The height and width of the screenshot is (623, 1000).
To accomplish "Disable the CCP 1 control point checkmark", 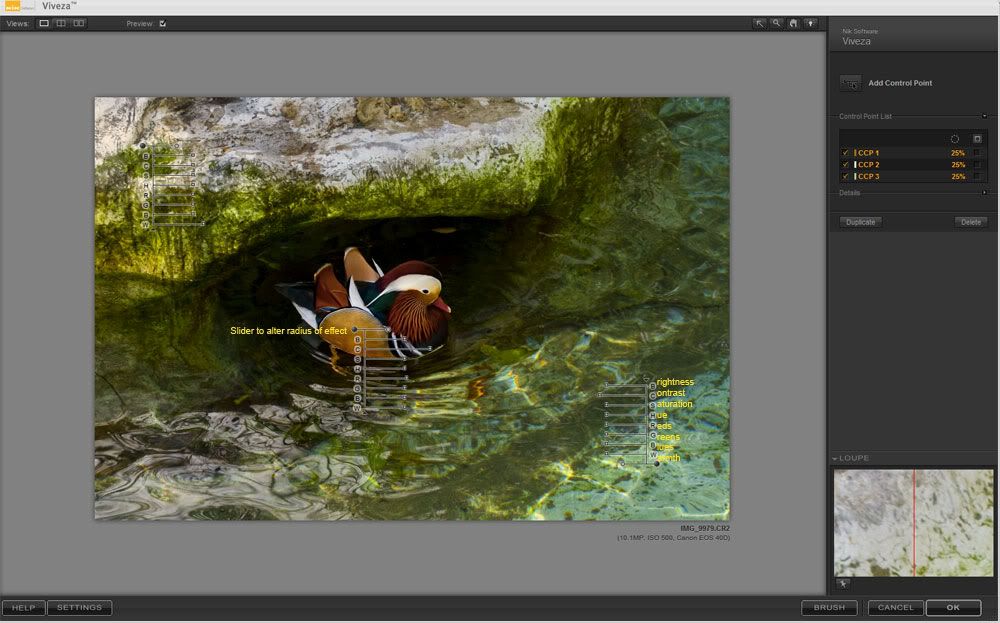I will coord(845,153).
